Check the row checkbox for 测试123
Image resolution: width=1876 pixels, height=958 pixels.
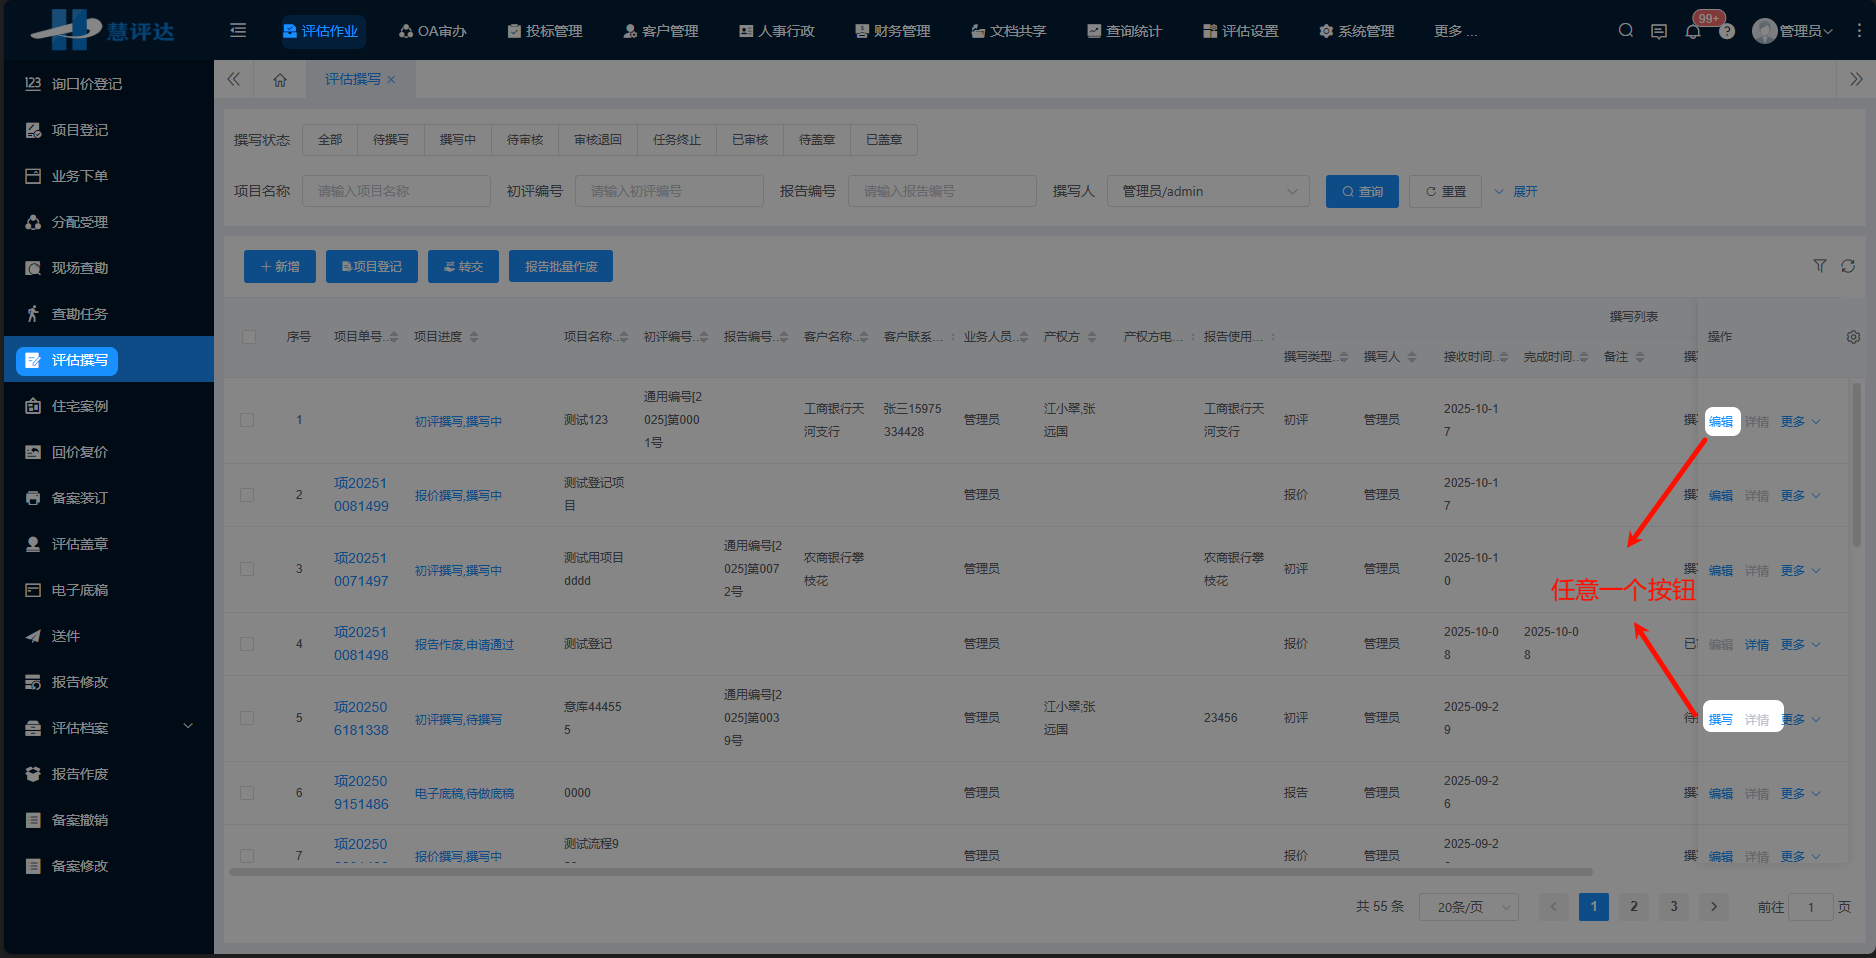click(248, 420)
